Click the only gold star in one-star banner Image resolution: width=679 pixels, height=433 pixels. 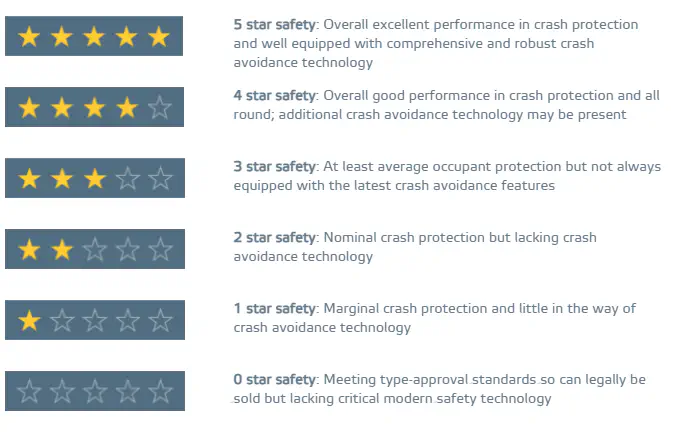click(30, 321)
